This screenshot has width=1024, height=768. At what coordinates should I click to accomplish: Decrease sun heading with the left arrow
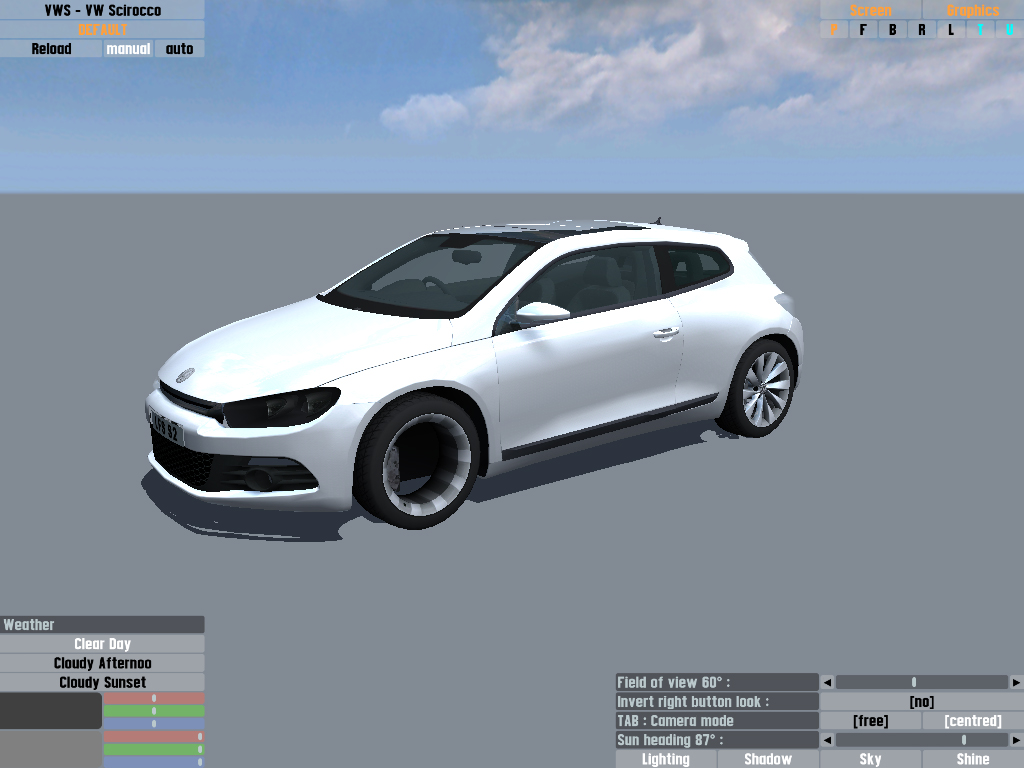(x=827, y=740)
